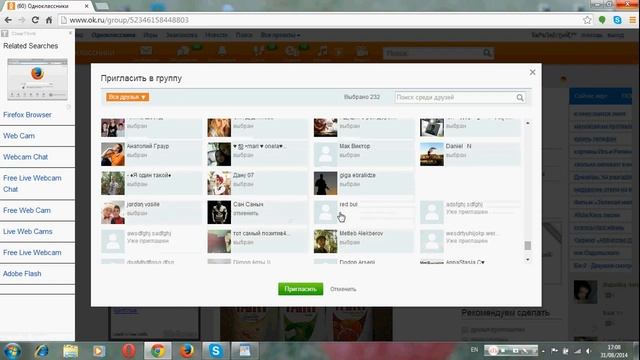Click the browser forward arrow
Image resolution: width=640 pixels, height=360 pixels.
coord(22,20)
